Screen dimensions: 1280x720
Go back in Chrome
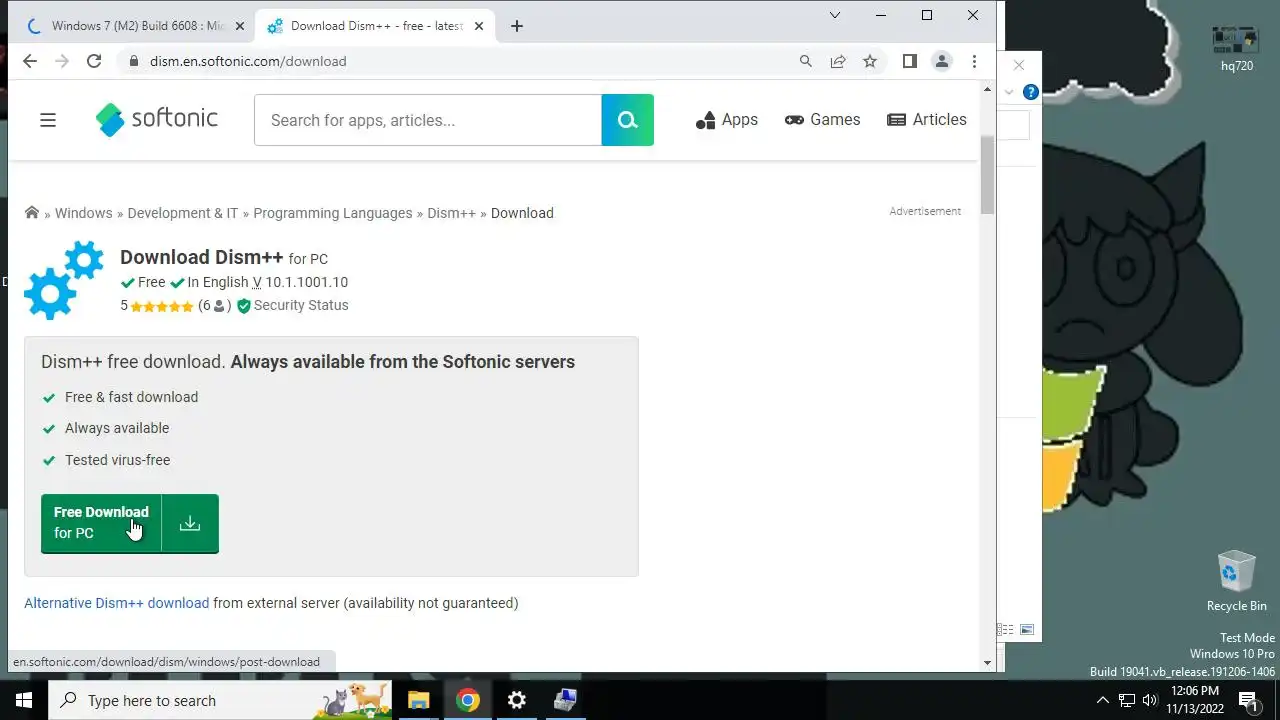tap(30, 61)
